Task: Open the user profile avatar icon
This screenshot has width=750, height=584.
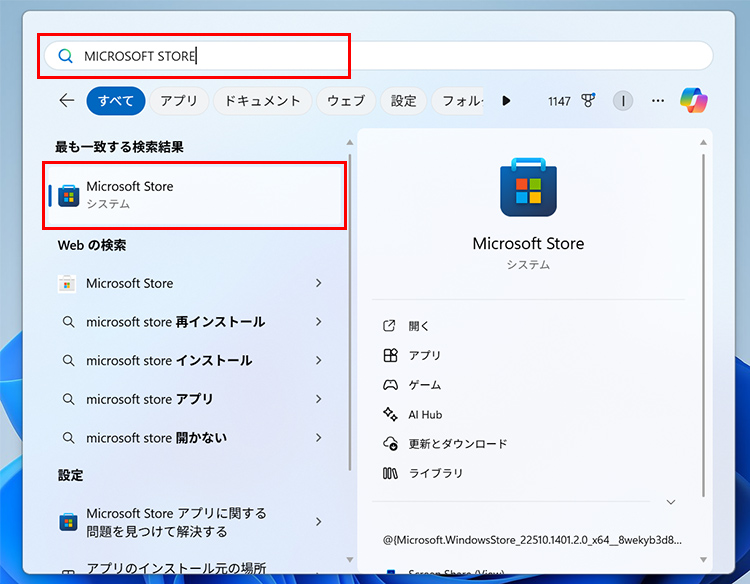Action: tap(623, 101)
